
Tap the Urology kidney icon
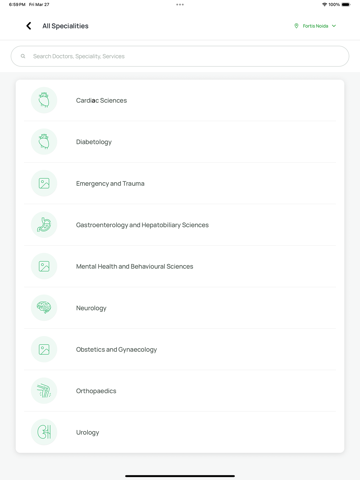tap(44, 432)
